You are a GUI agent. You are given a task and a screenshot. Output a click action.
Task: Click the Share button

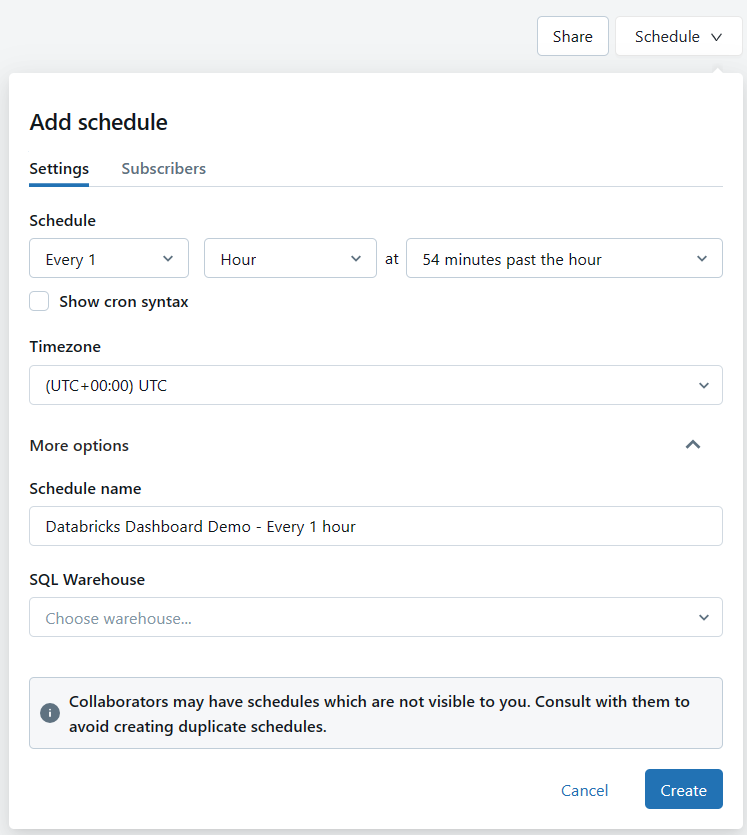click(572, 35)
